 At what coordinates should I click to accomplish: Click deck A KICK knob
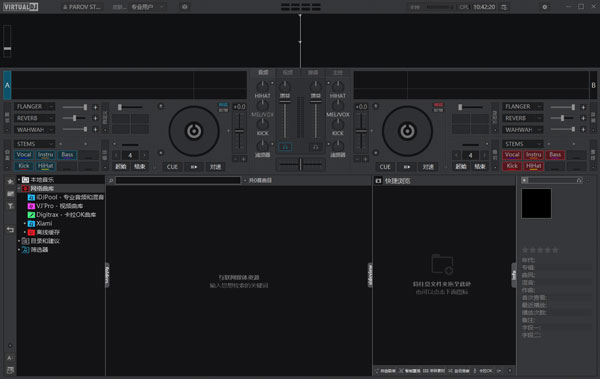[x=262, y=124]
